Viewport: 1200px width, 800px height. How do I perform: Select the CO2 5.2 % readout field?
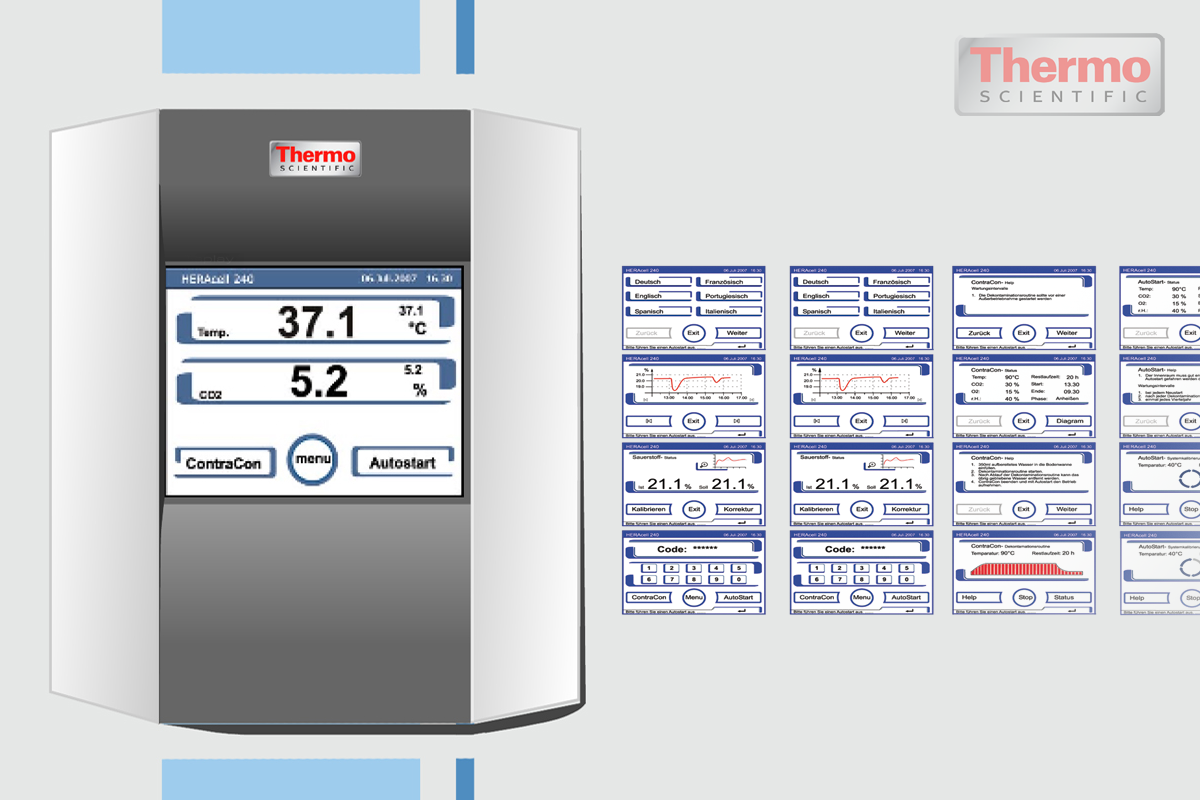pos(316,380)
